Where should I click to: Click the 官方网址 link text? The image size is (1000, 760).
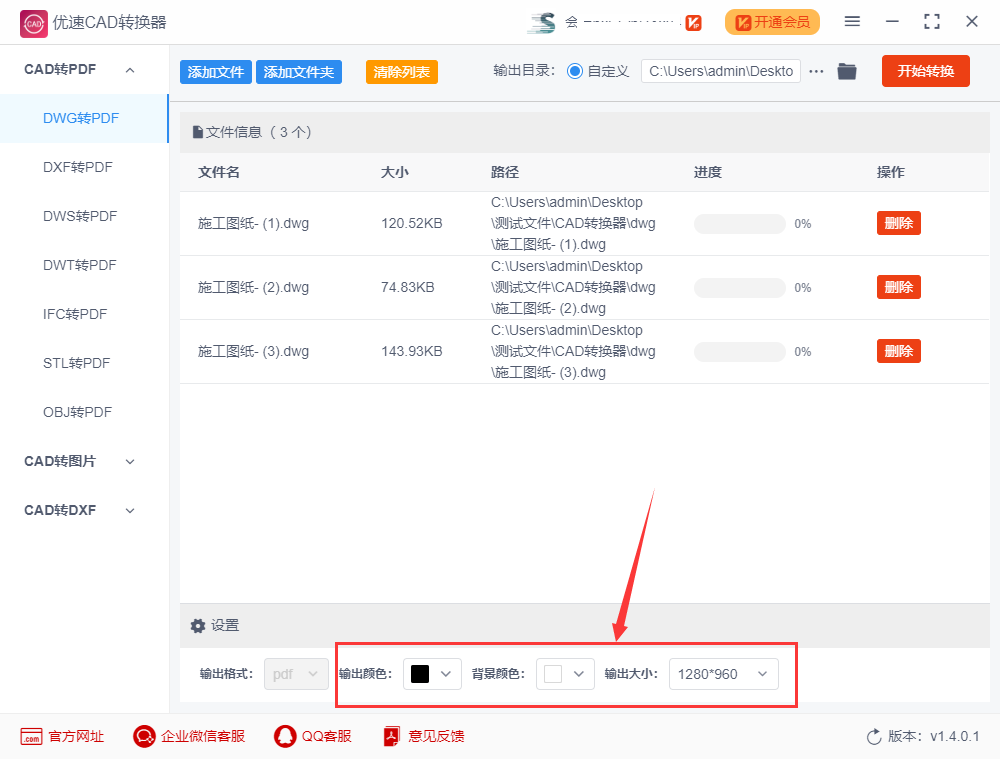(x=76, y=736)
